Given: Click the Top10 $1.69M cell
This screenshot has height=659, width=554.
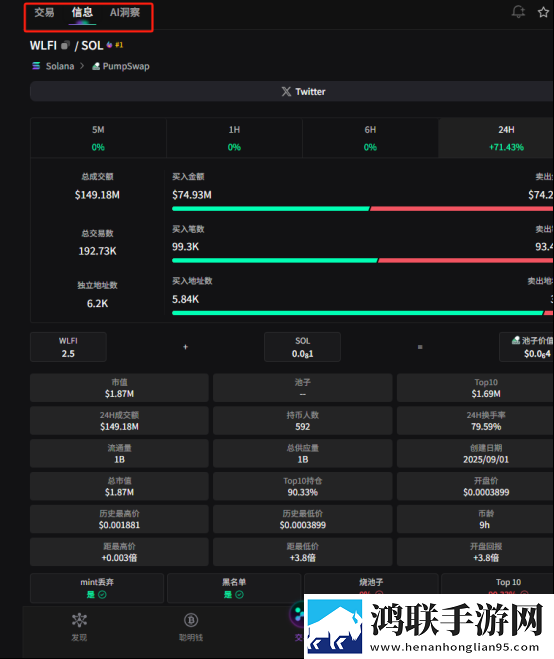Looking at the screenshot, I should tap(475, 388).
